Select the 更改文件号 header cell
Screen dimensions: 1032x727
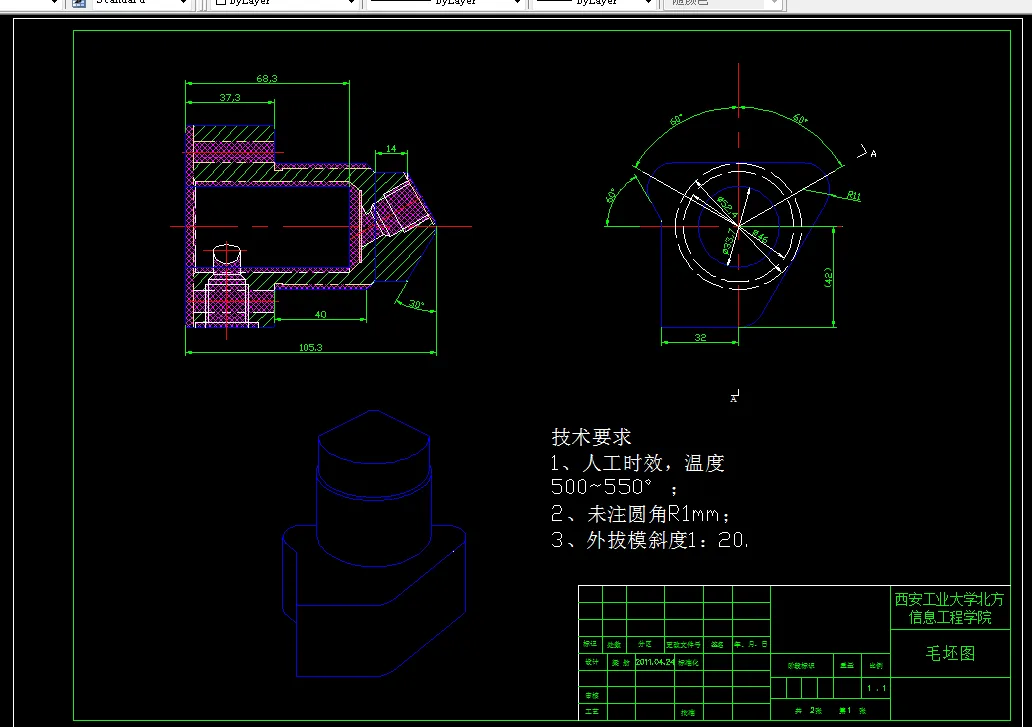coord(683,645)
